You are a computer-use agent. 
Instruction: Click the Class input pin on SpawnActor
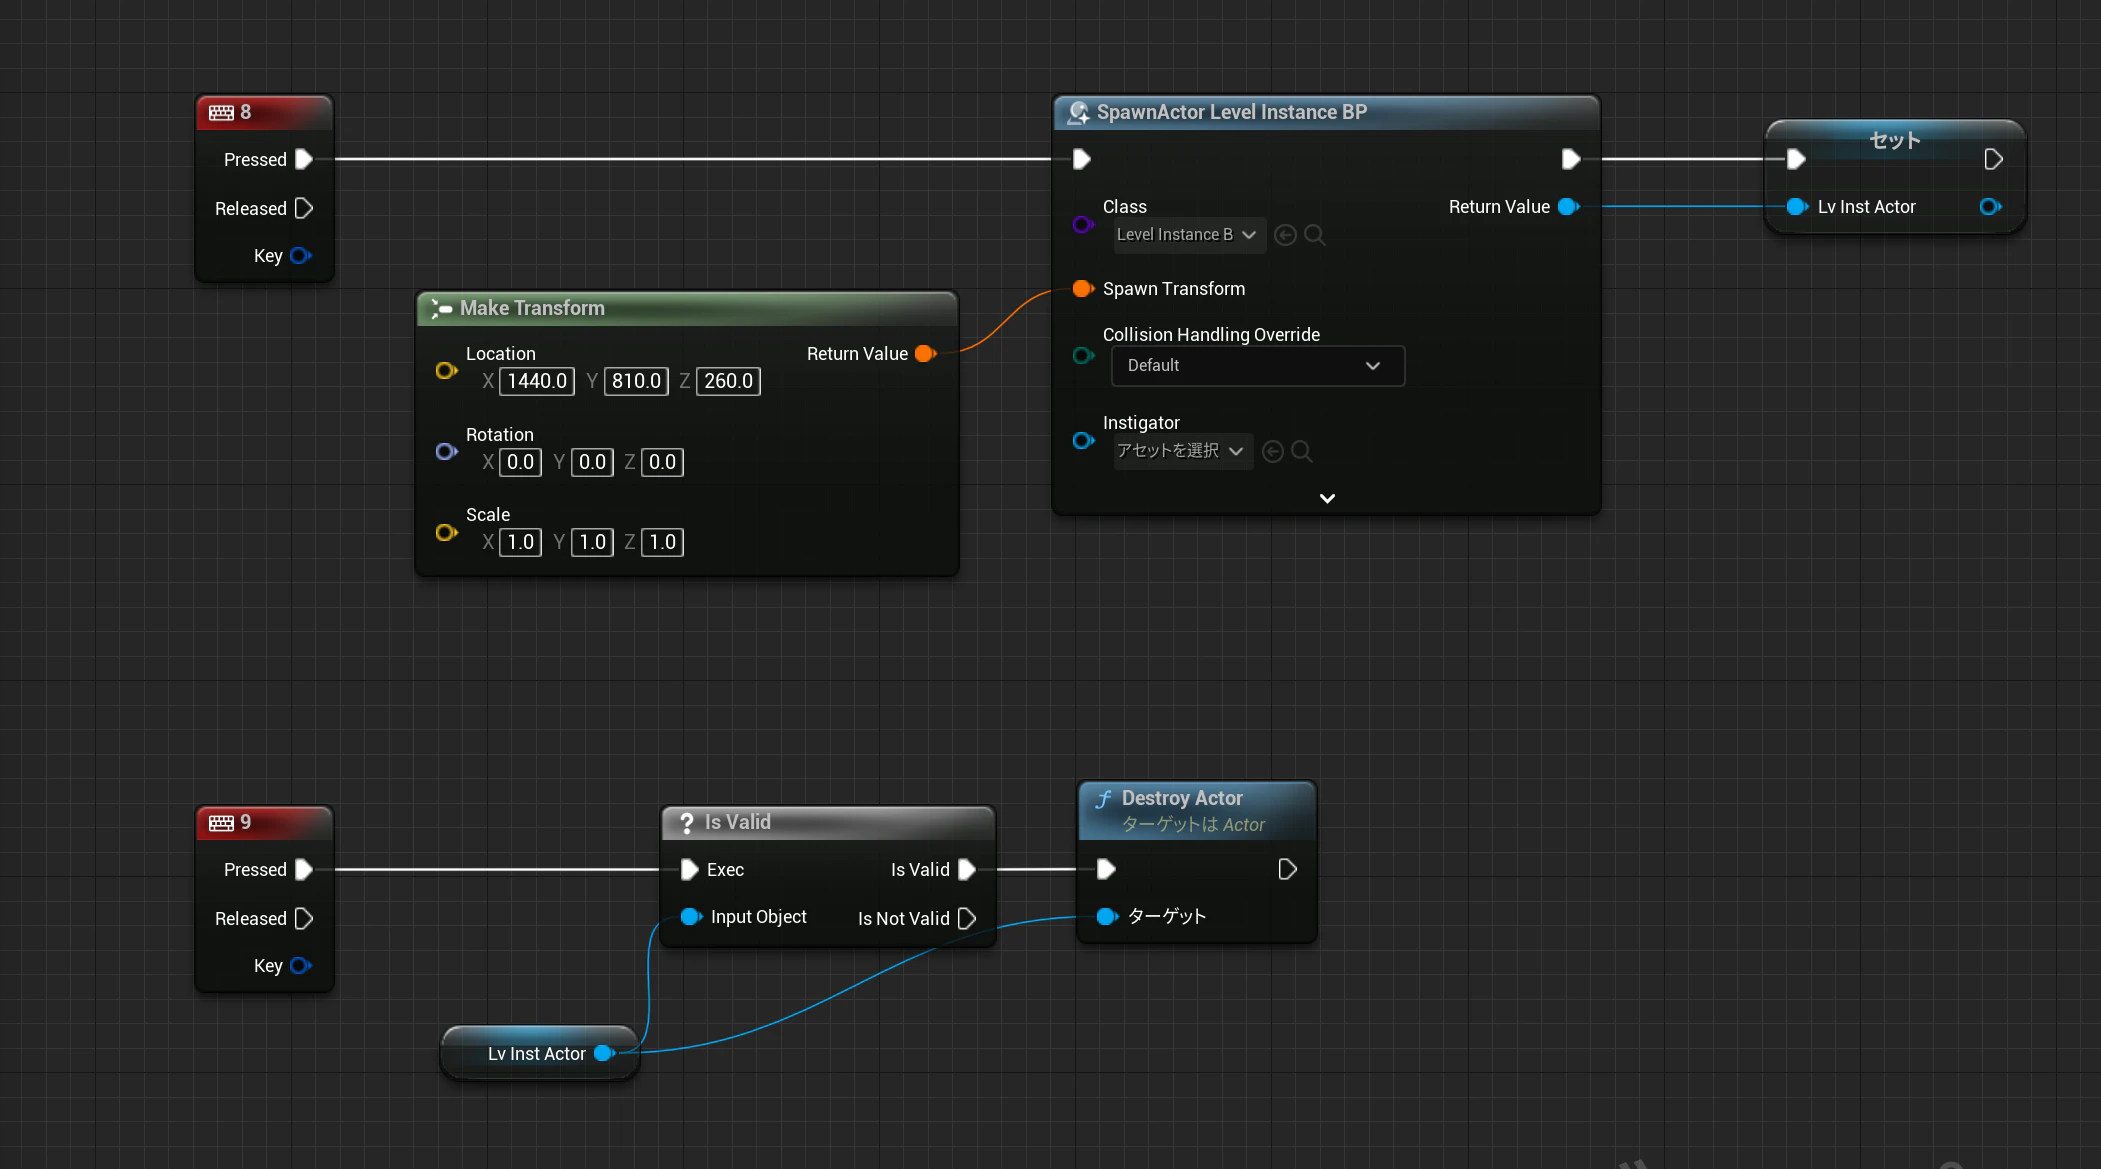pos(1083,224)
